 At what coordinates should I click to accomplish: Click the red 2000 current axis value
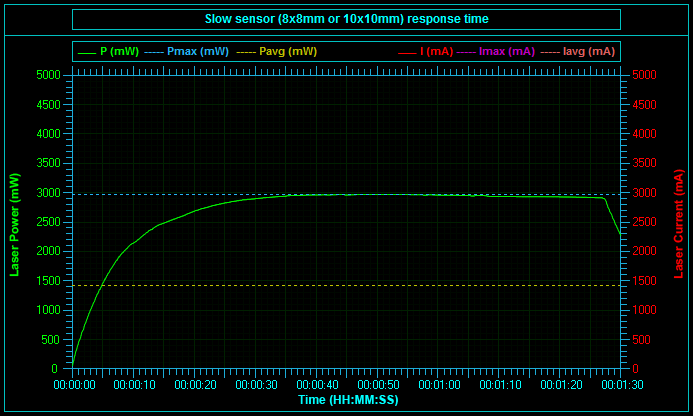pos(644,251)
